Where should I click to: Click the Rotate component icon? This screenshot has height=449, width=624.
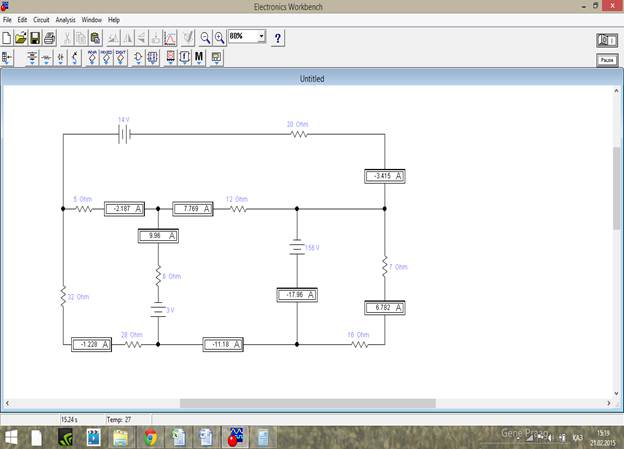coord(113,38)
